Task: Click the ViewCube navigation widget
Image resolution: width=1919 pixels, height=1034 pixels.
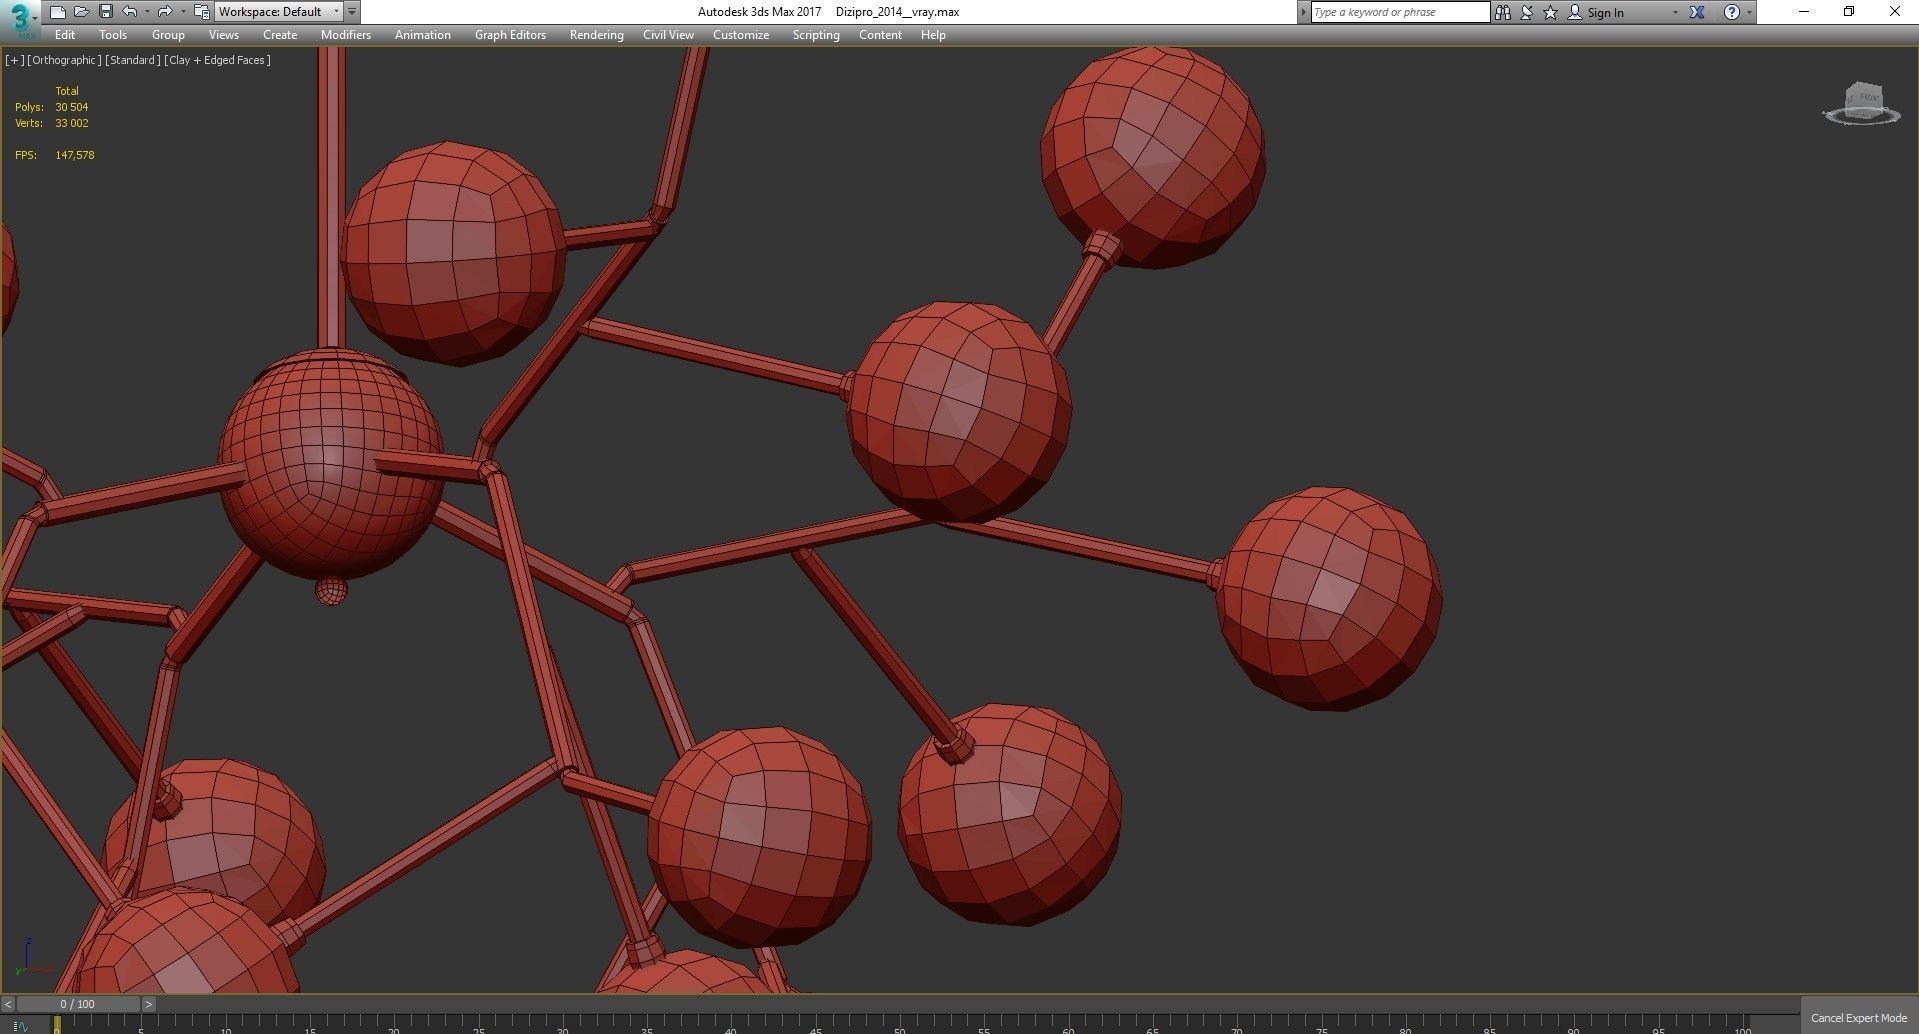Action: coord(1861,104)
